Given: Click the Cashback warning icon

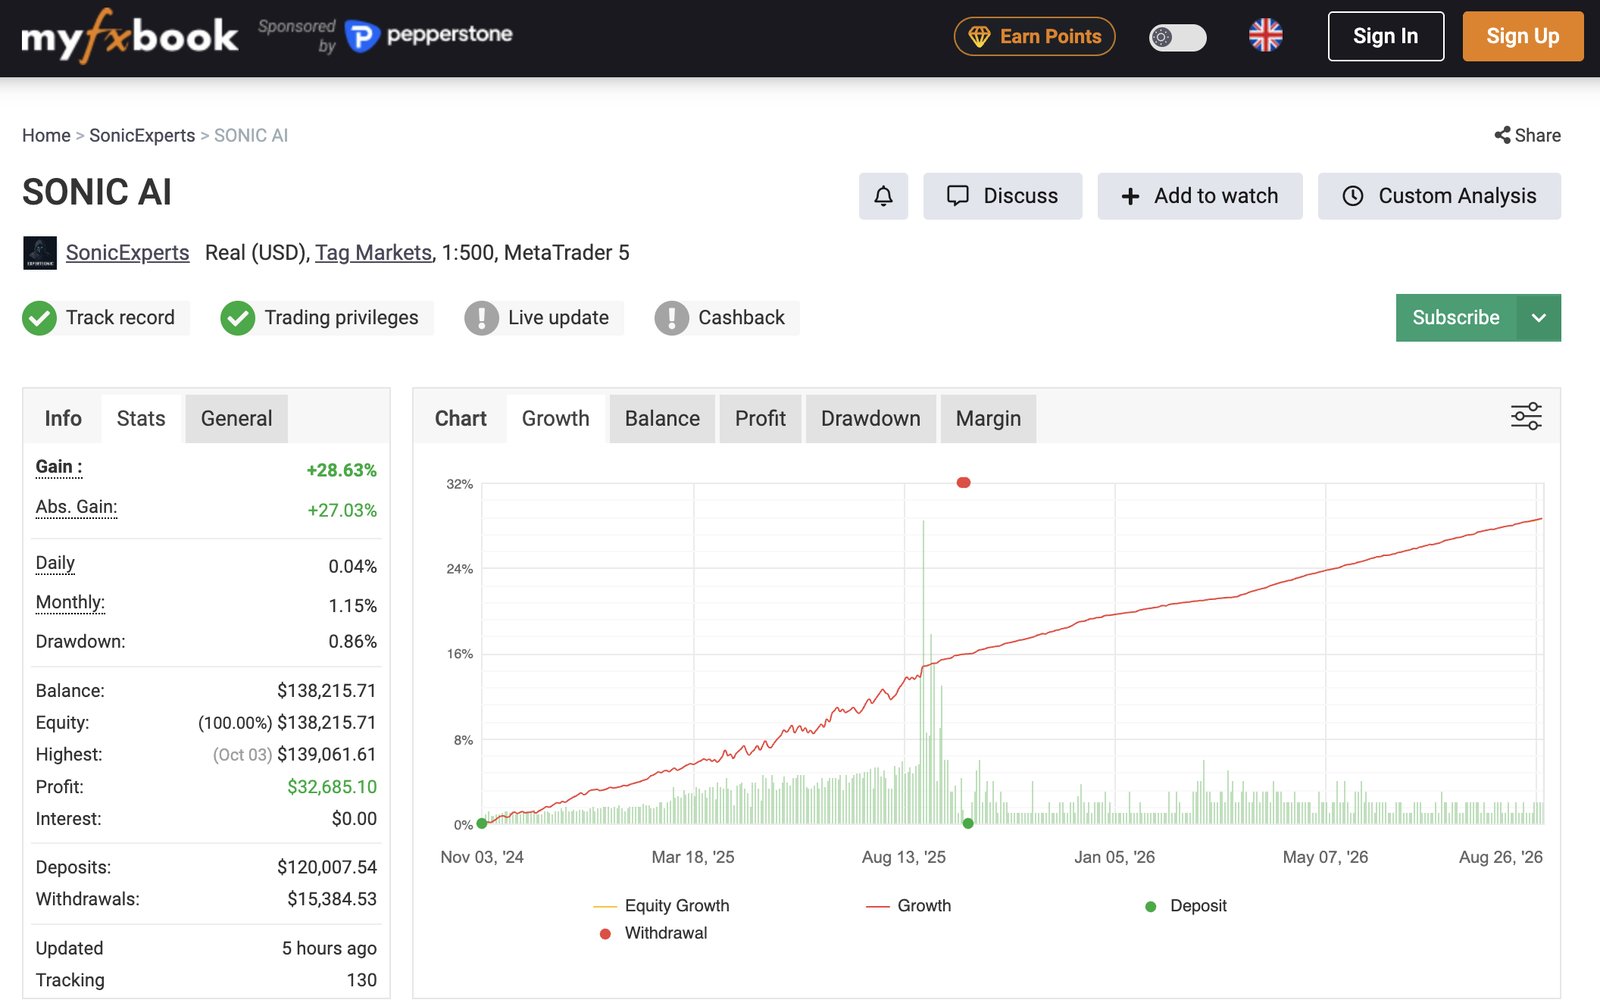Looking at the screenshot, I should (x=671, y=318).
